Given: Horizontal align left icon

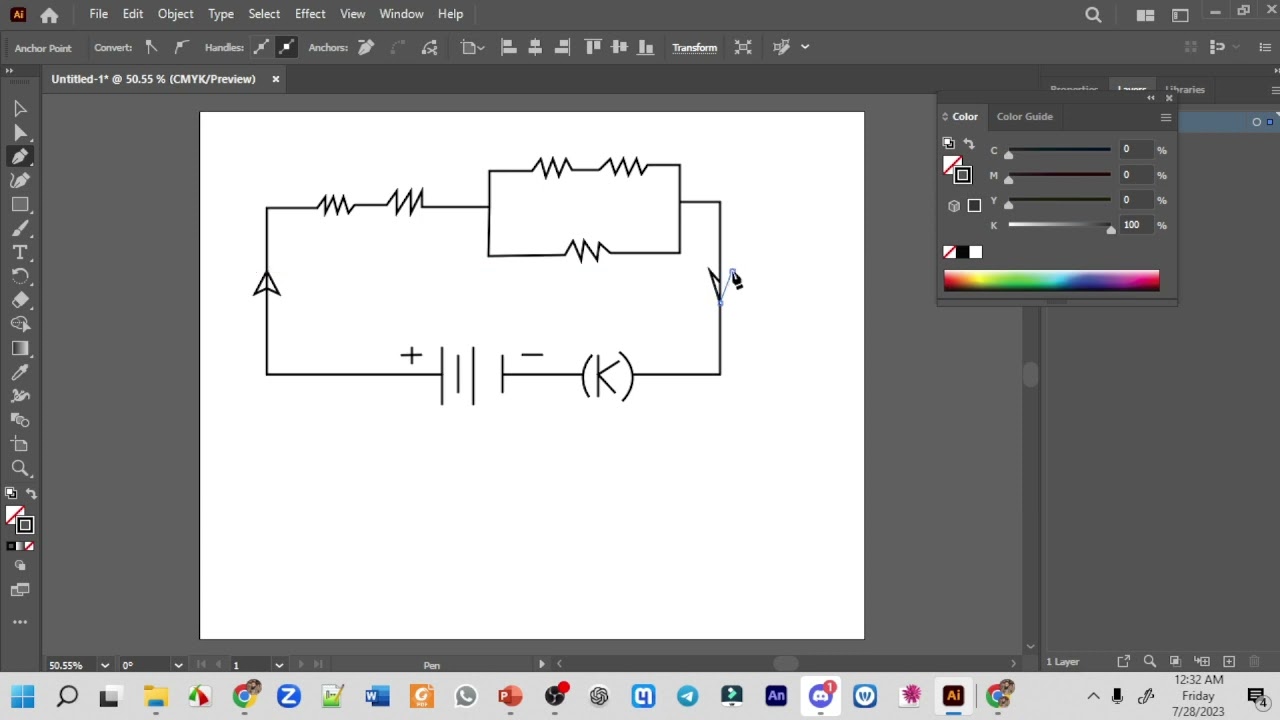Looking at the screenshot, I should [508, 47].
